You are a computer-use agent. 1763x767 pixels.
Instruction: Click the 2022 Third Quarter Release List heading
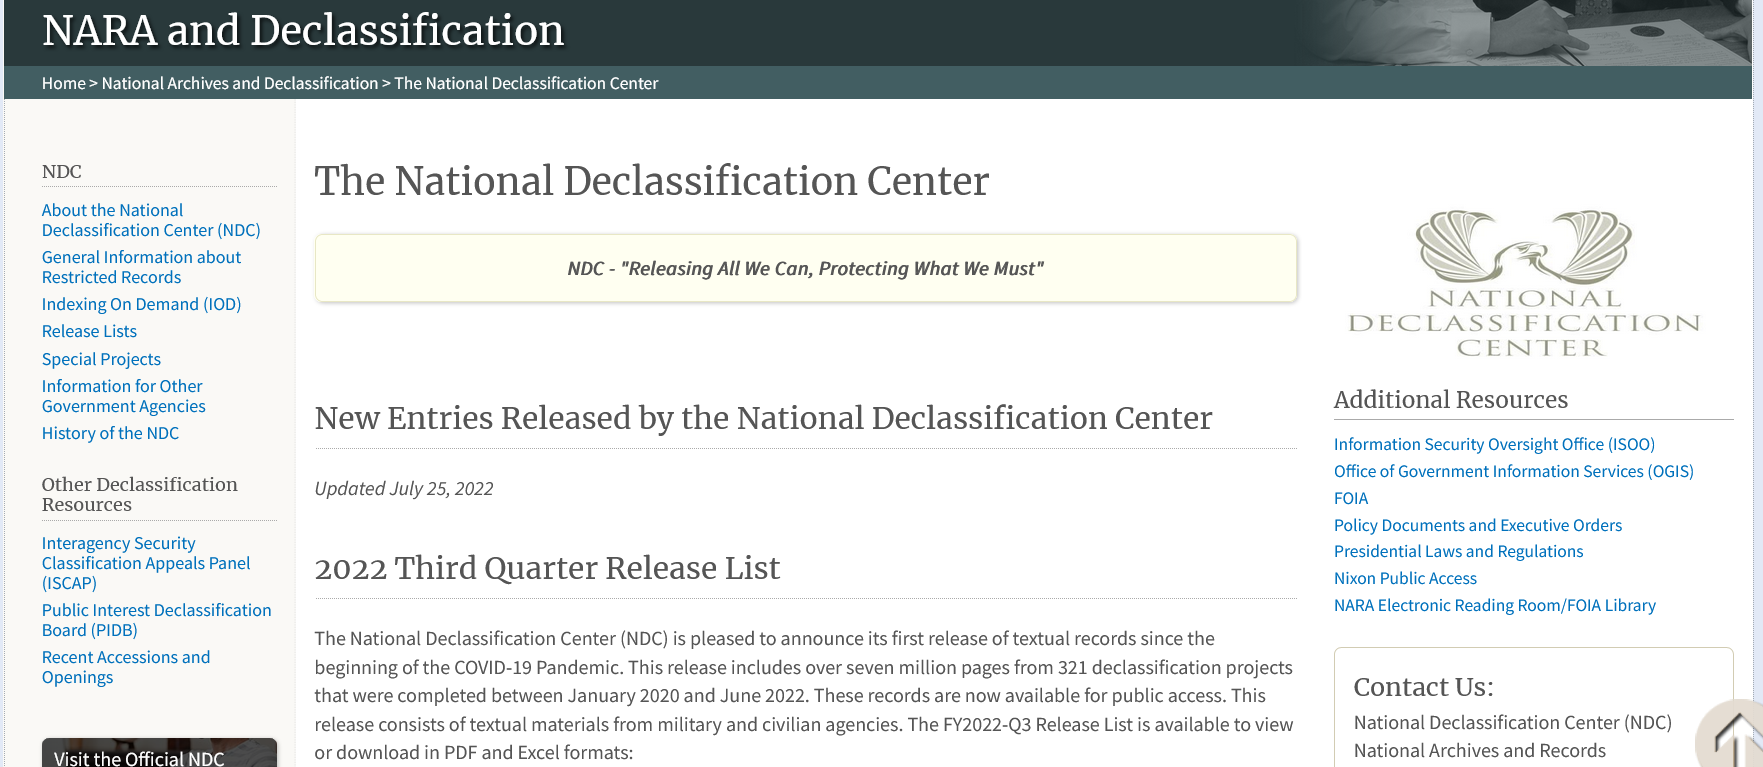[x=547, y=568]
